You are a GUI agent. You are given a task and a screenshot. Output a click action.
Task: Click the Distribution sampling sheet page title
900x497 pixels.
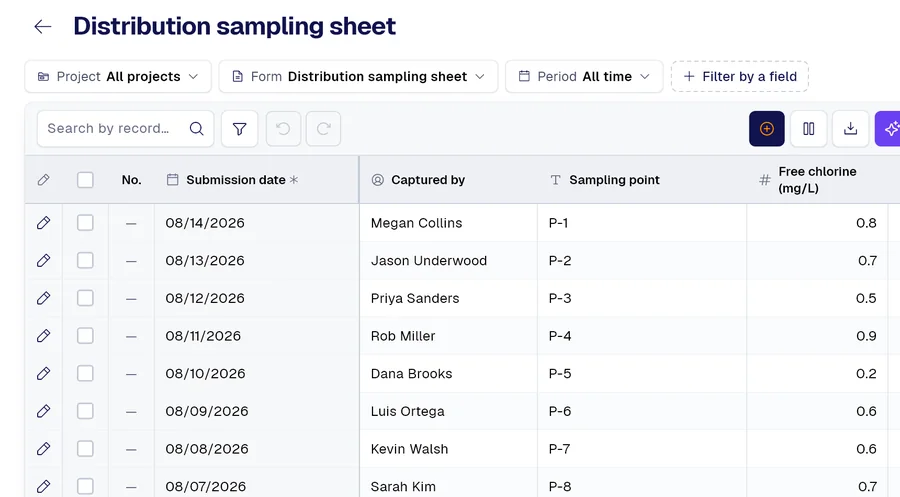click(235, 26)
